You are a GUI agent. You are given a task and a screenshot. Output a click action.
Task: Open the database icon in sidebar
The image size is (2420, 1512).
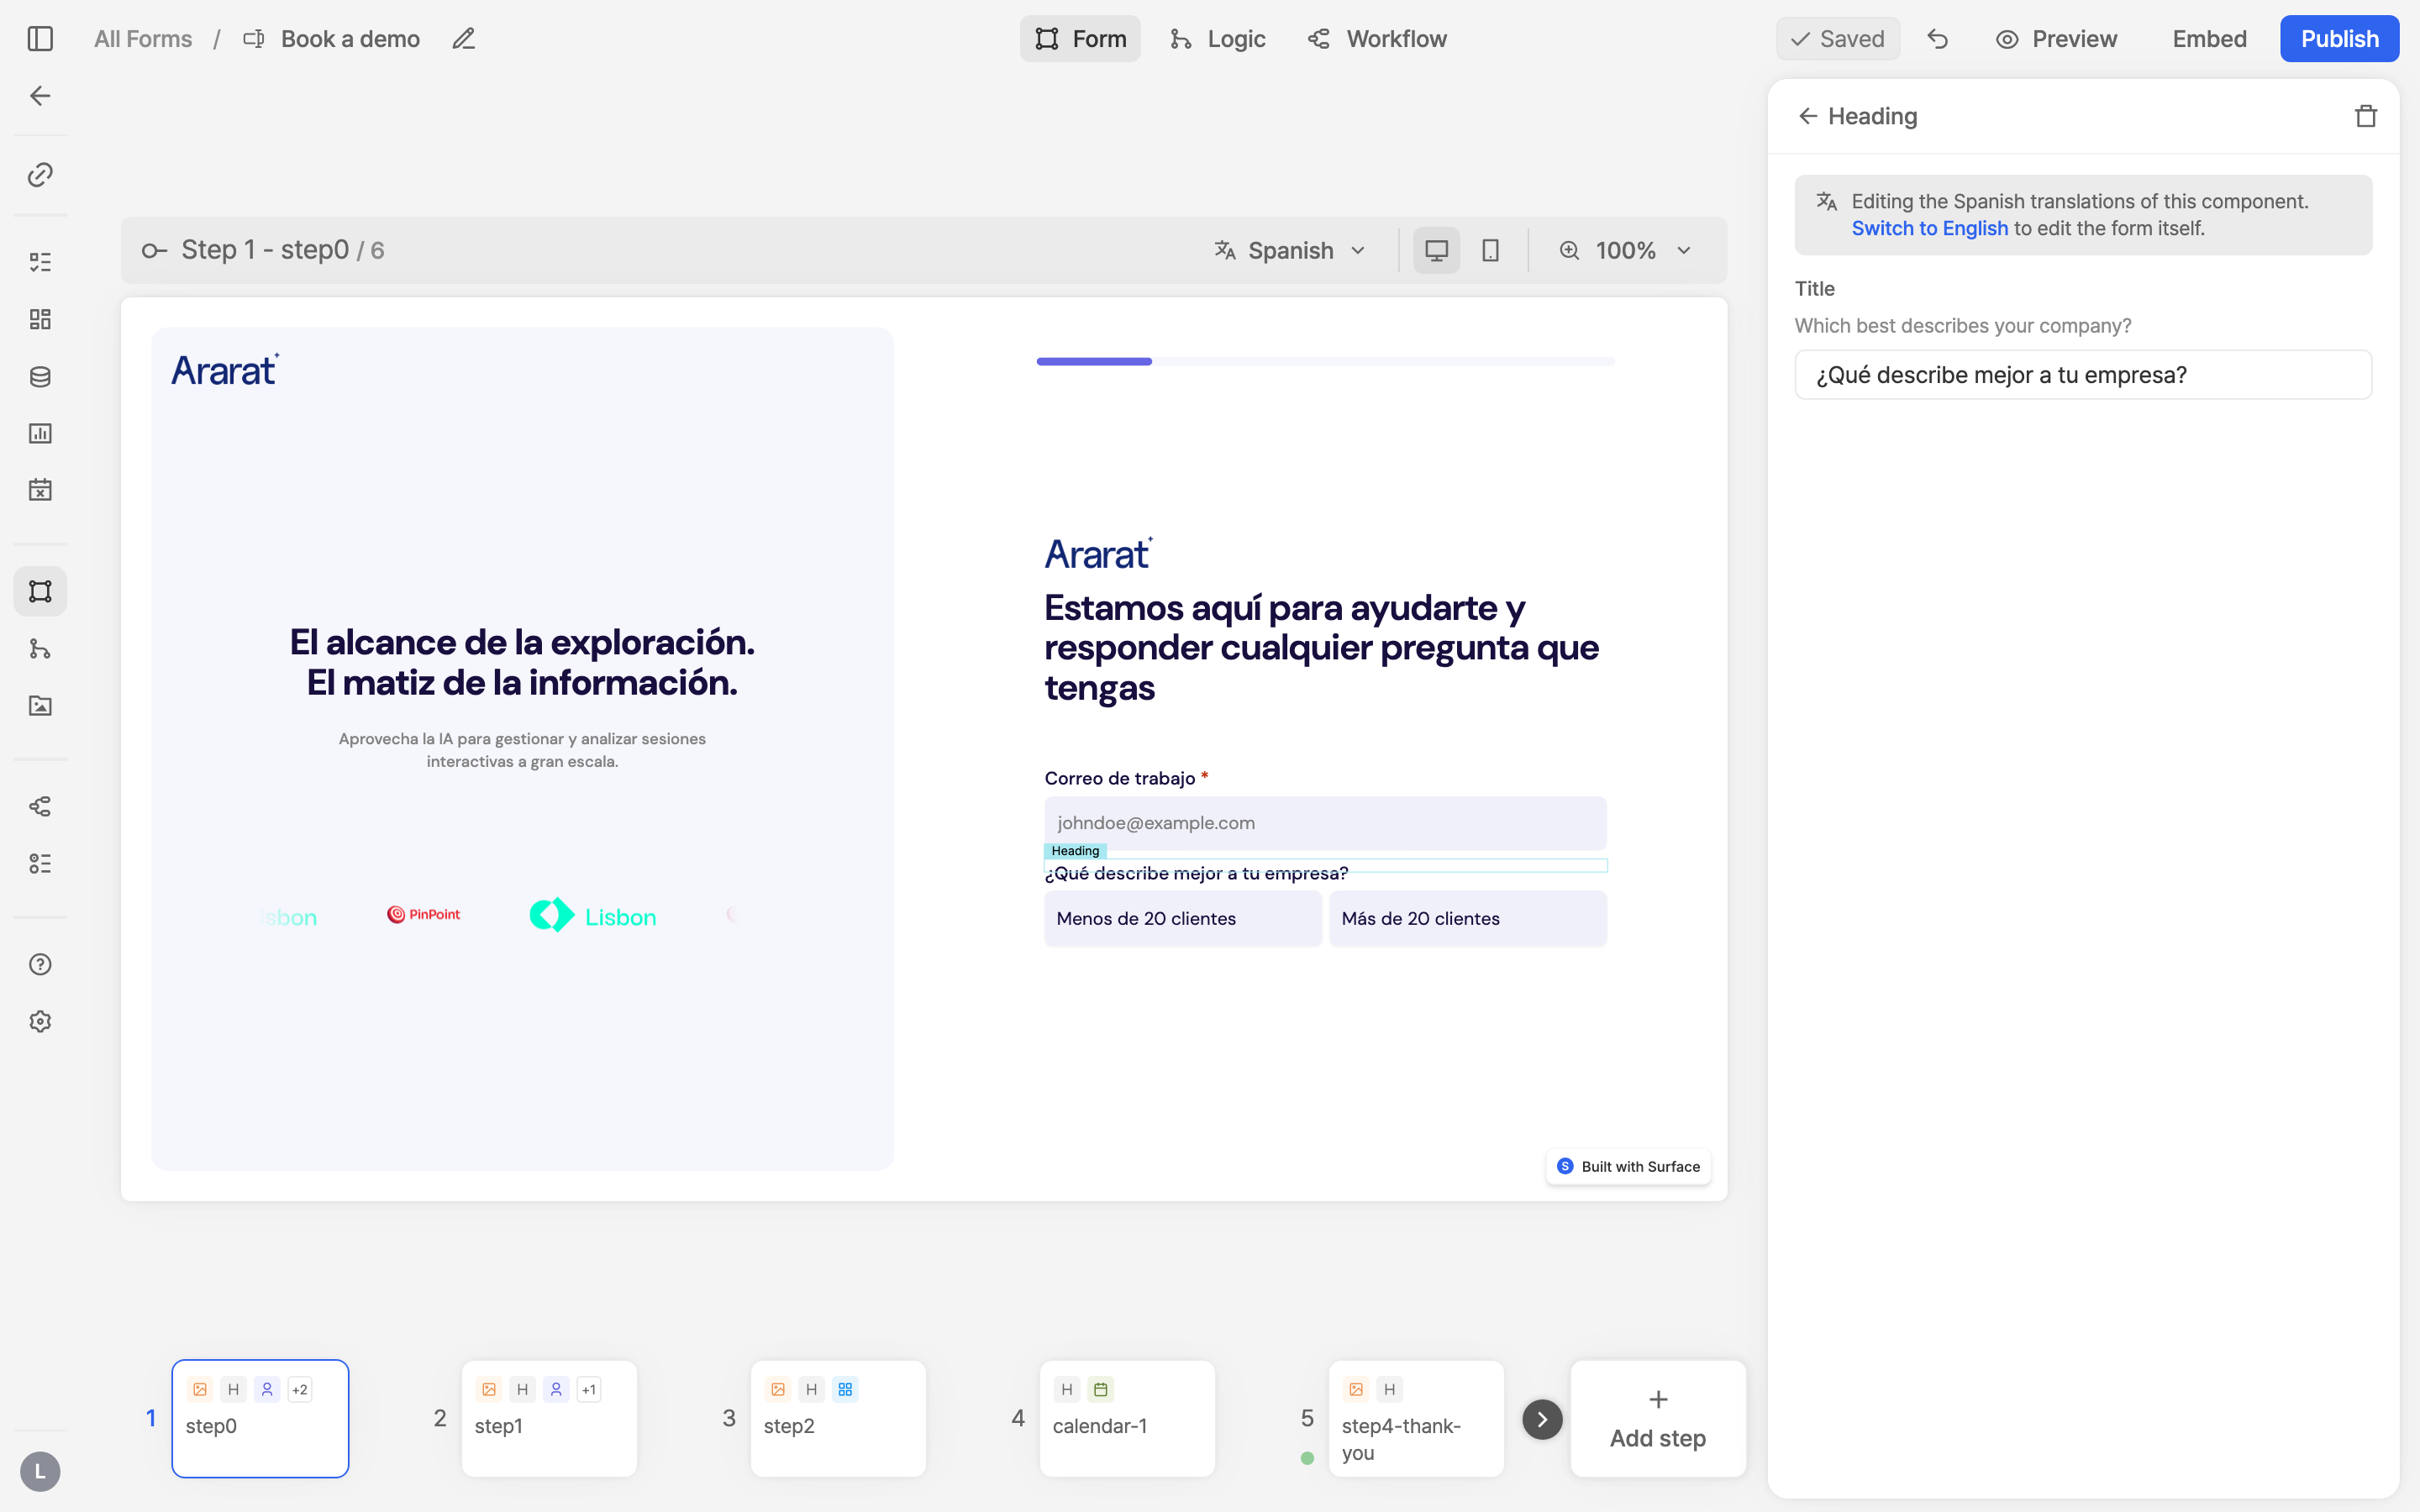pos(40,377)
